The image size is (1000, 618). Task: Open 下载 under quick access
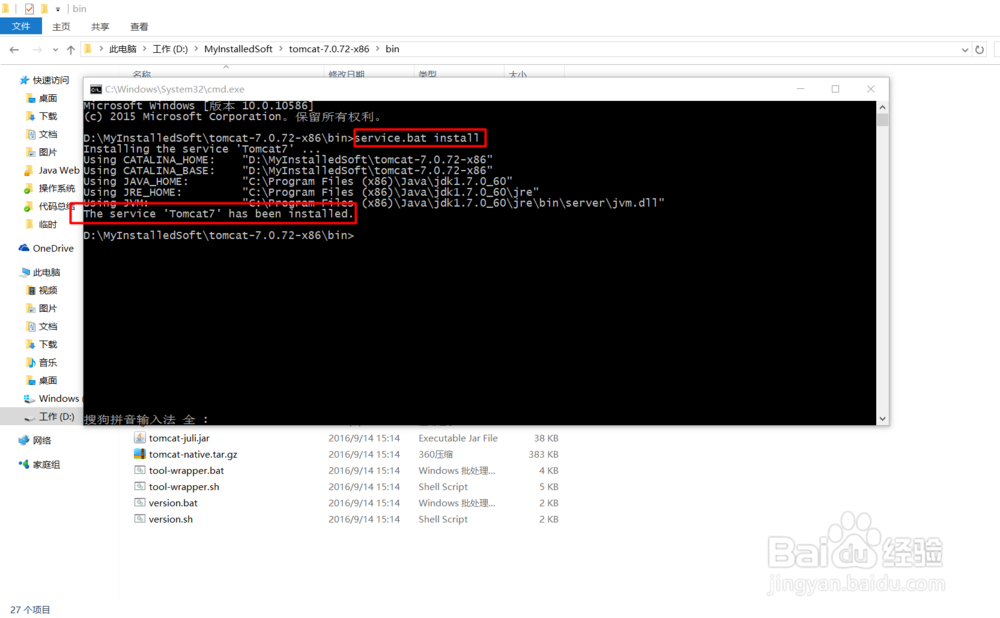[48, 116]
